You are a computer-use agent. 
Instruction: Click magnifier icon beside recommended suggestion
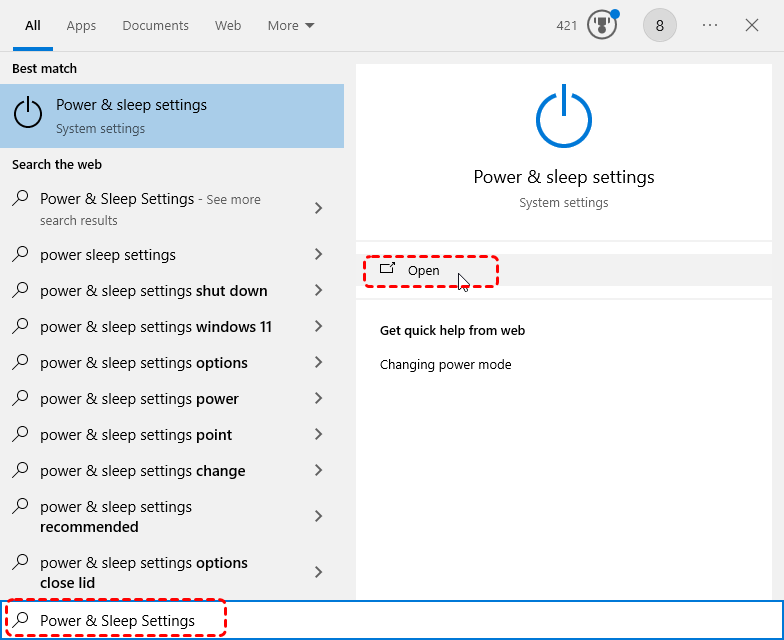pos(20,506)
